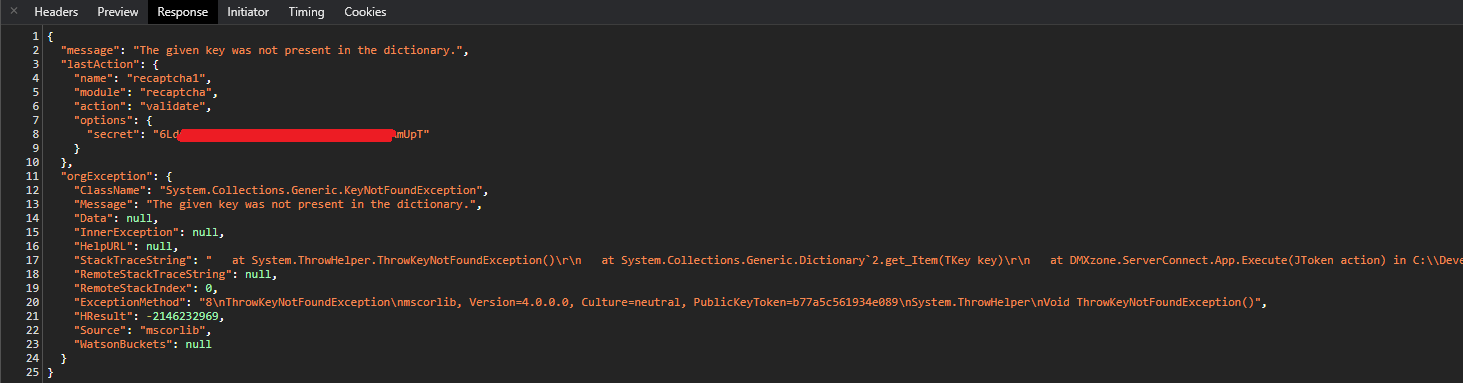Image resolution: width=1464 pixels, height=383 pixels.
Task: Click the "module" key on line 5
Action: pyautogui.click(x=100, y=92)
